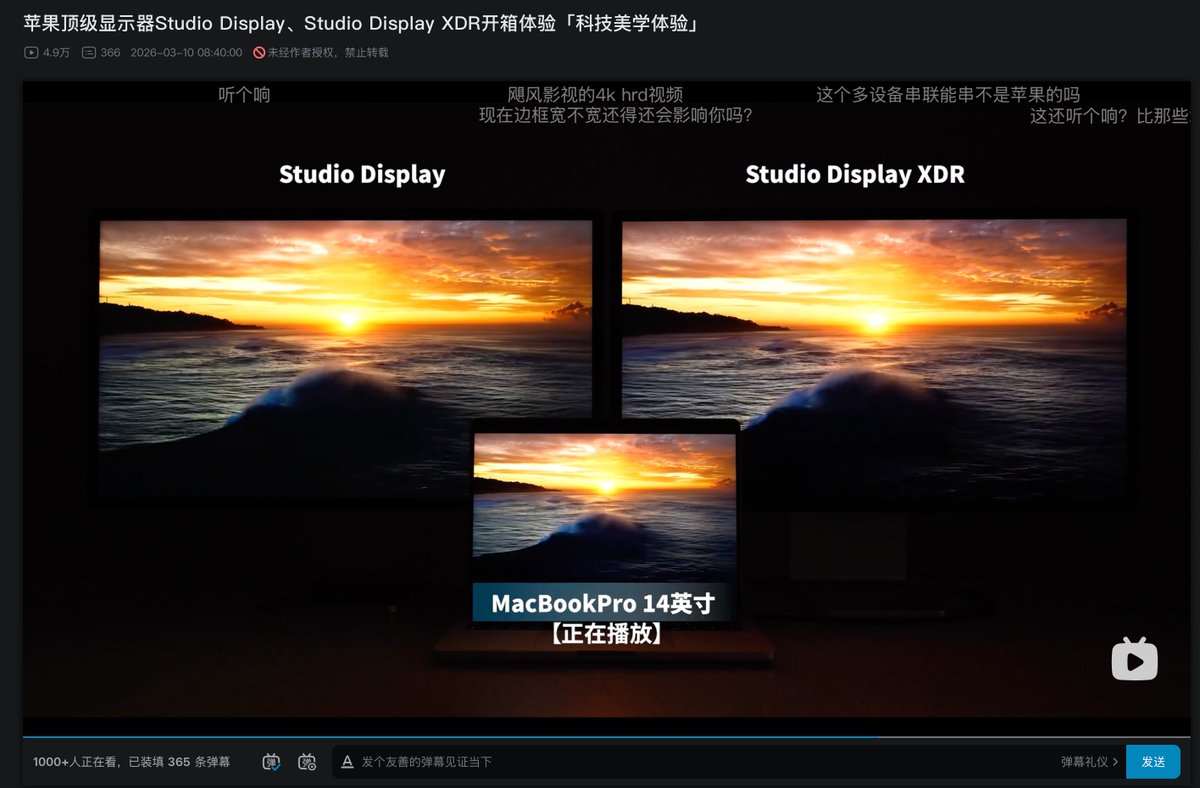The image size is (1200, 788).
Task: Click the MacBookPro 14英寸 caption in video
Action: 603,604
